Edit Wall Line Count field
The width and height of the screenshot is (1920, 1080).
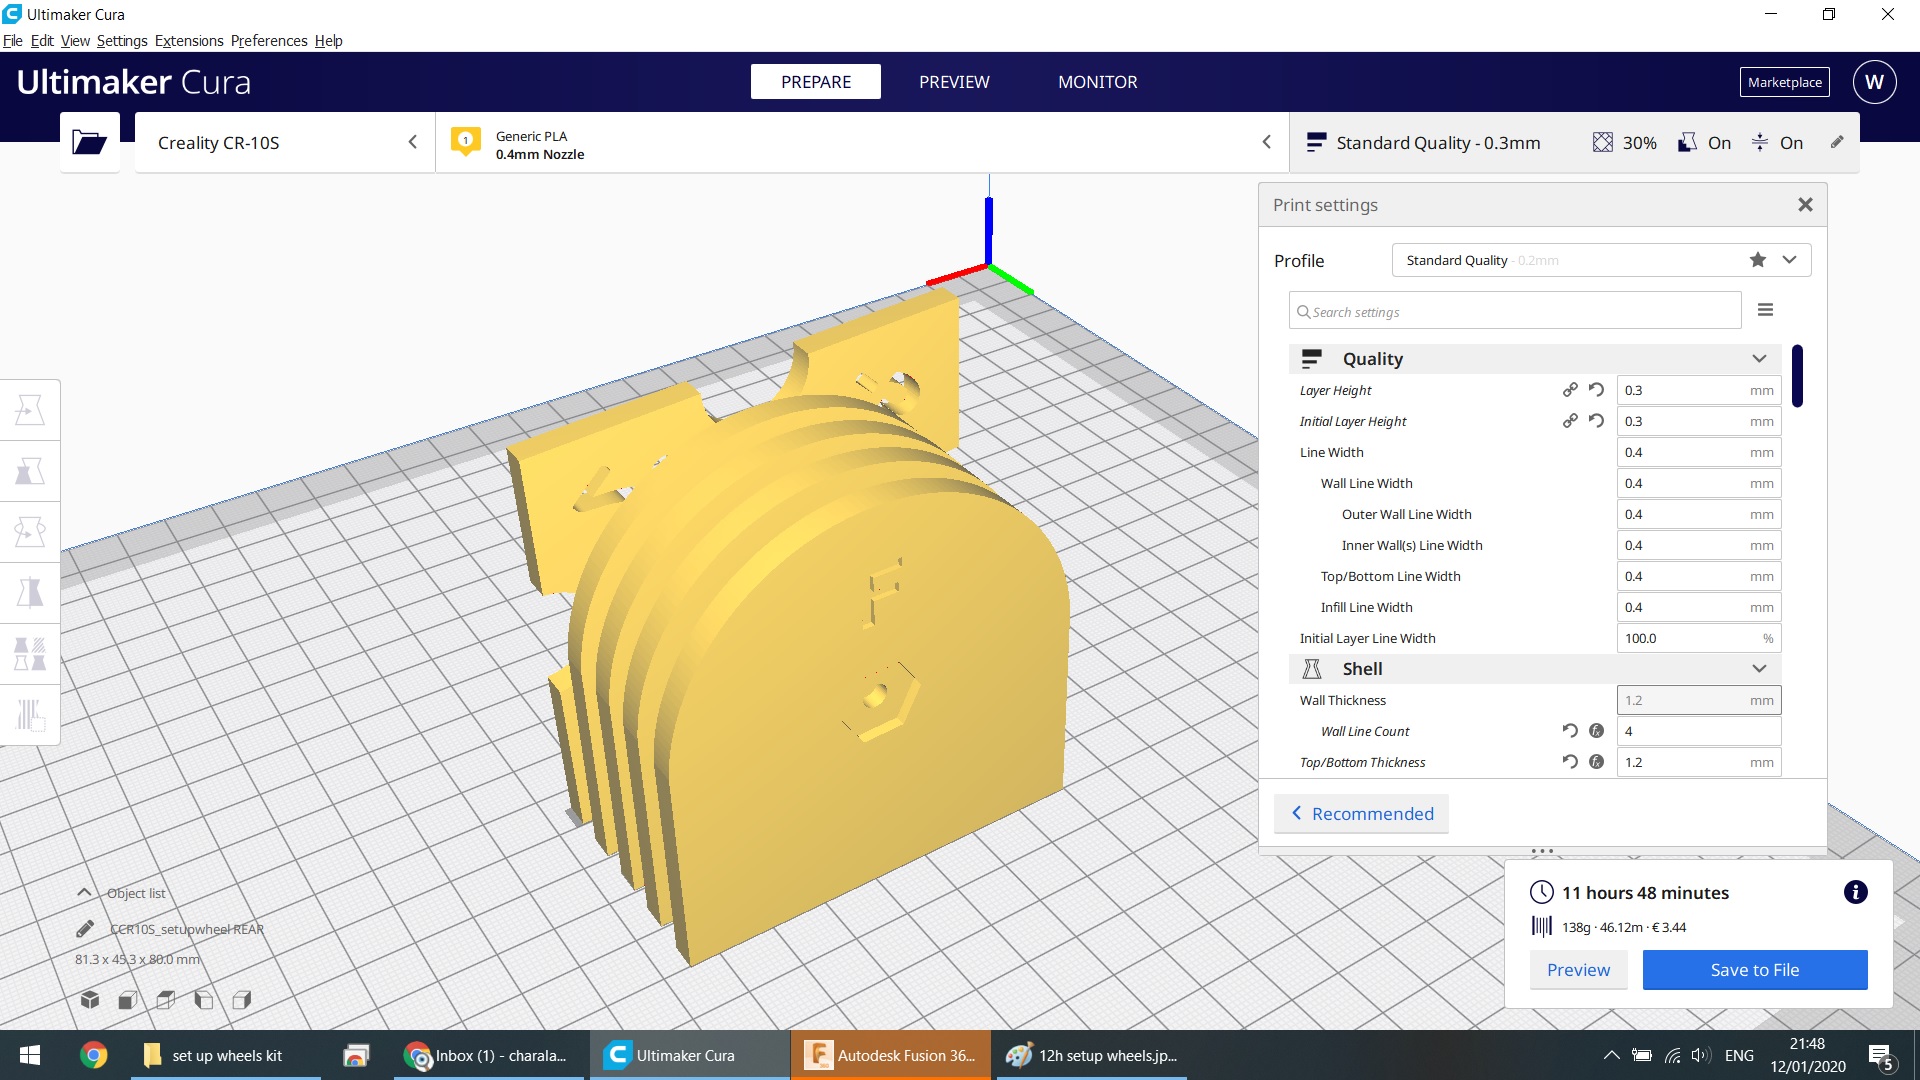1698,731
